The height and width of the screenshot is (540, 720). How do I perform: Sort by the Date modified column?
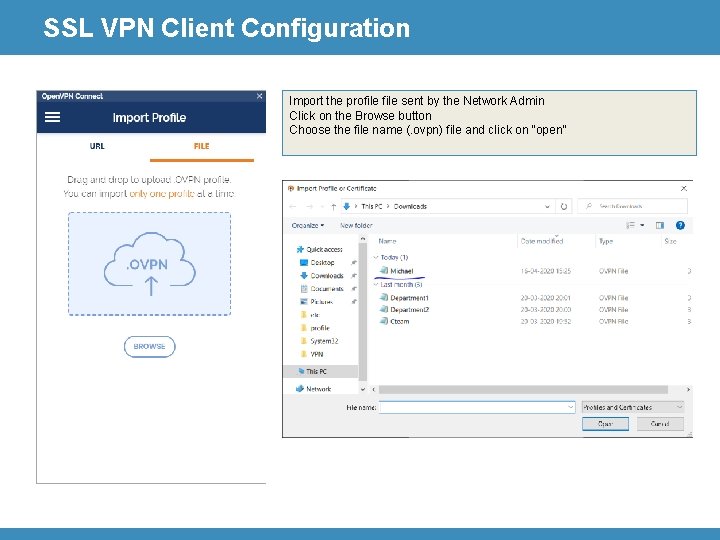pyautogui.click(x=542, y=241)
